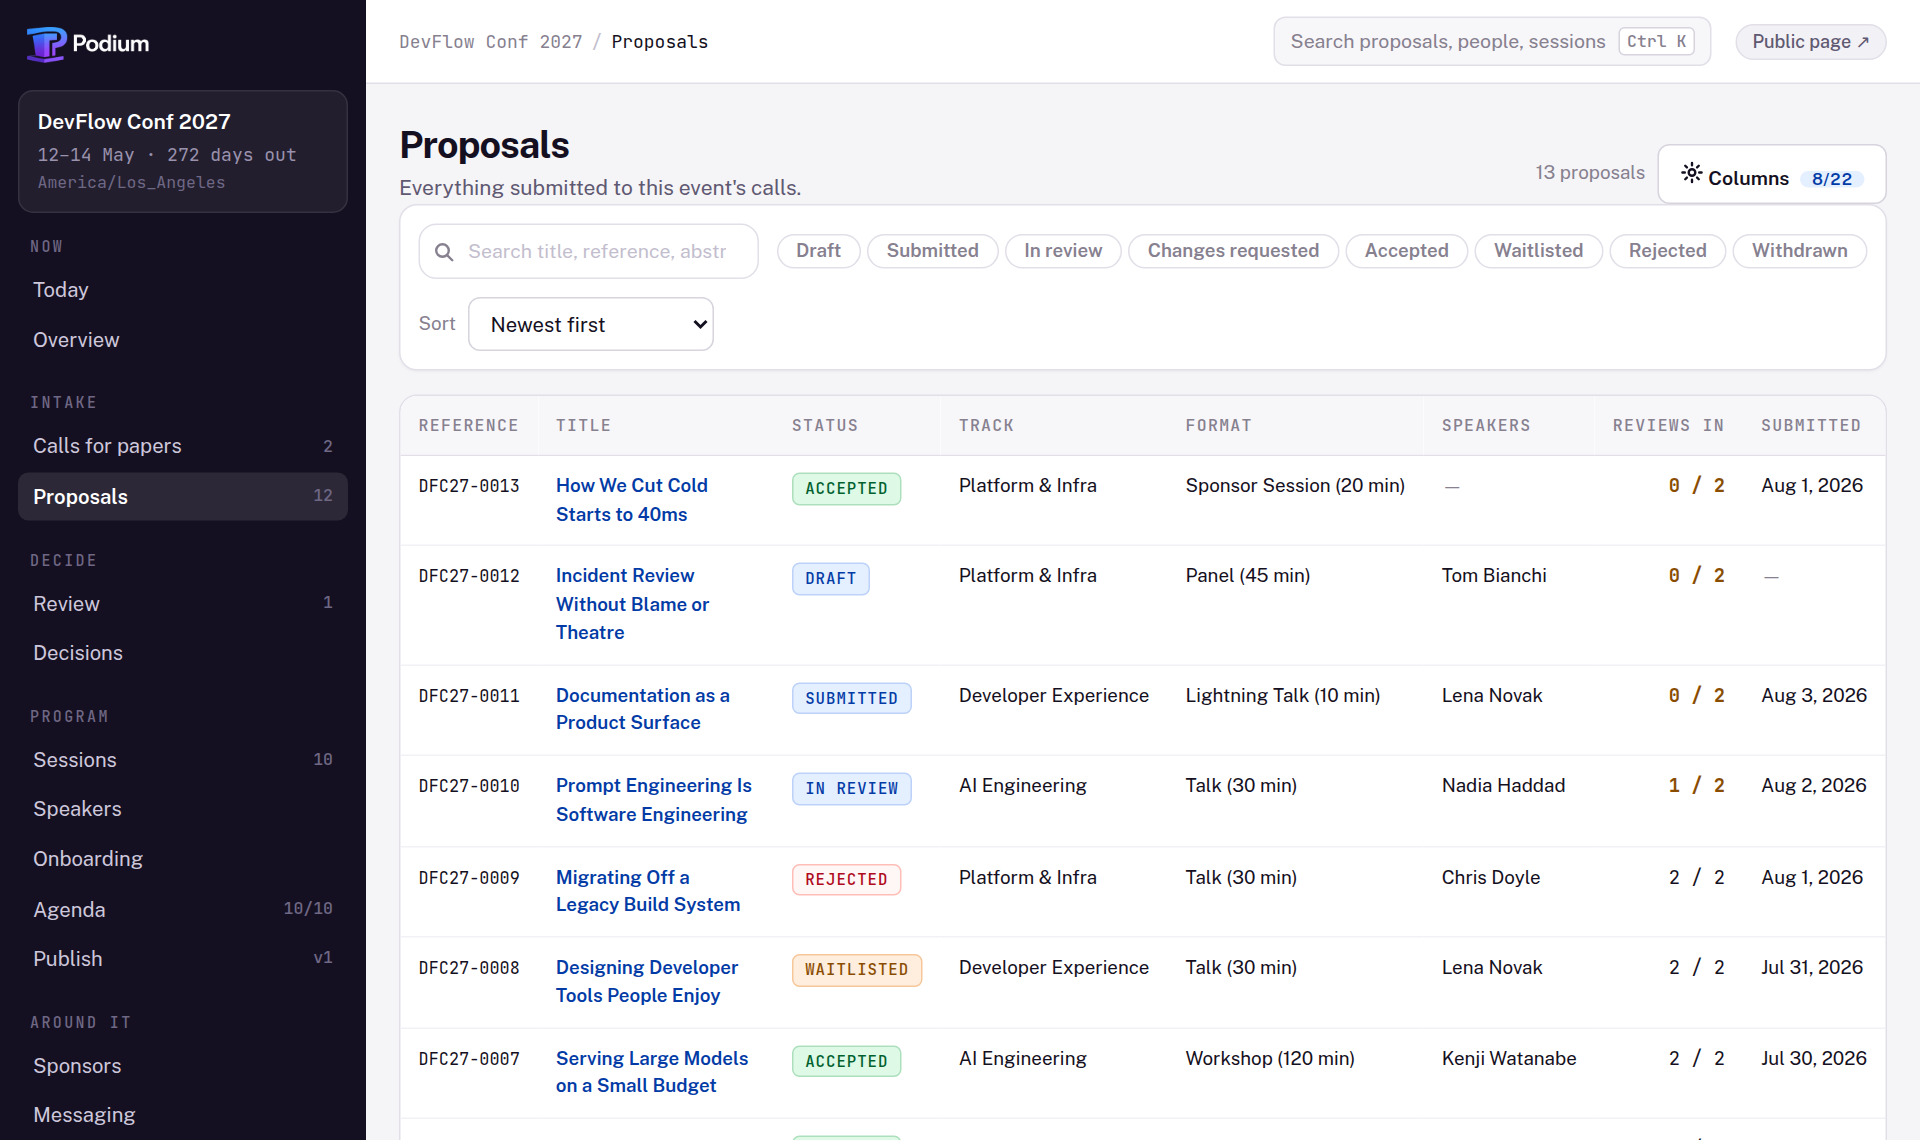
Task: Open the Sort dropdown showing Newest first
Action: 591,324
